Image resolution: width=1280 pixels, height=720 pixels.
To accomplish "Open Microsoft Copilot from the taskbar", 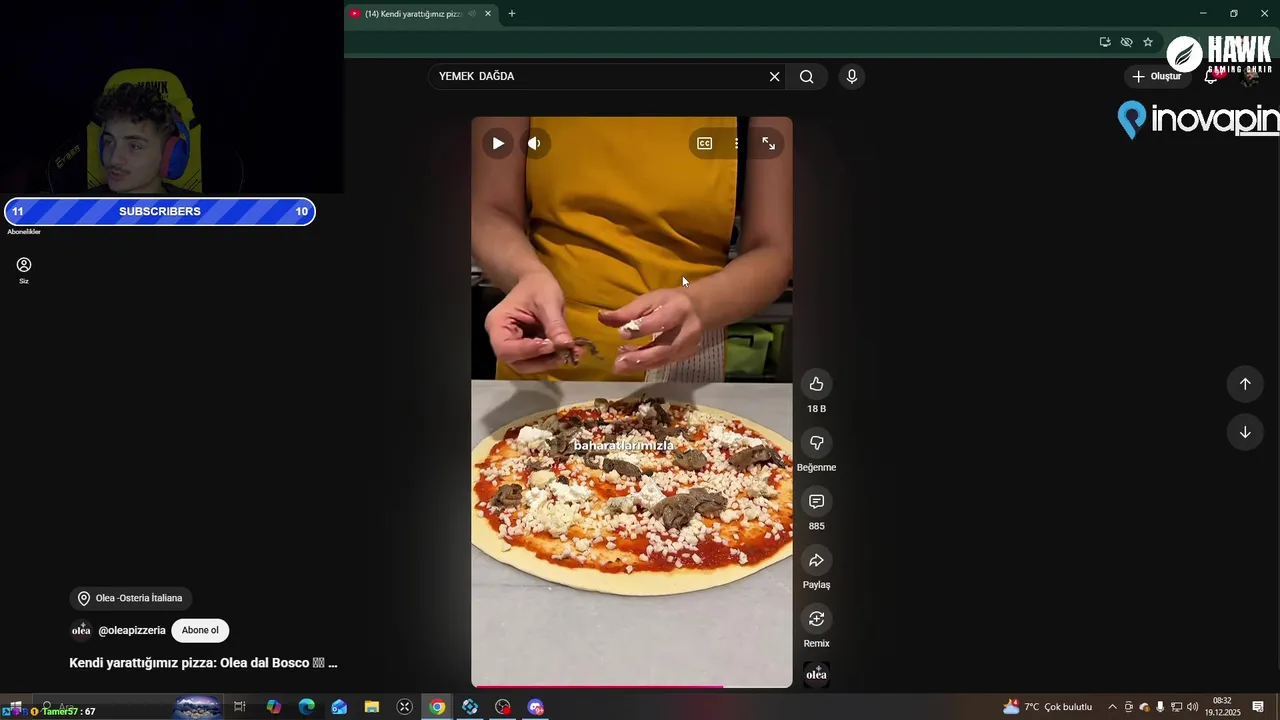I will tap(274, 707).
